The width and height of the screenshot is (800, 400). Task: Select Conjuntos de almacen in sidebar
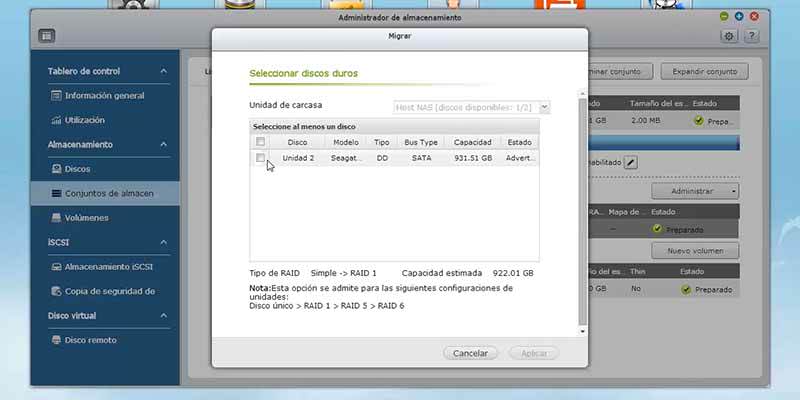pos(105,193)
